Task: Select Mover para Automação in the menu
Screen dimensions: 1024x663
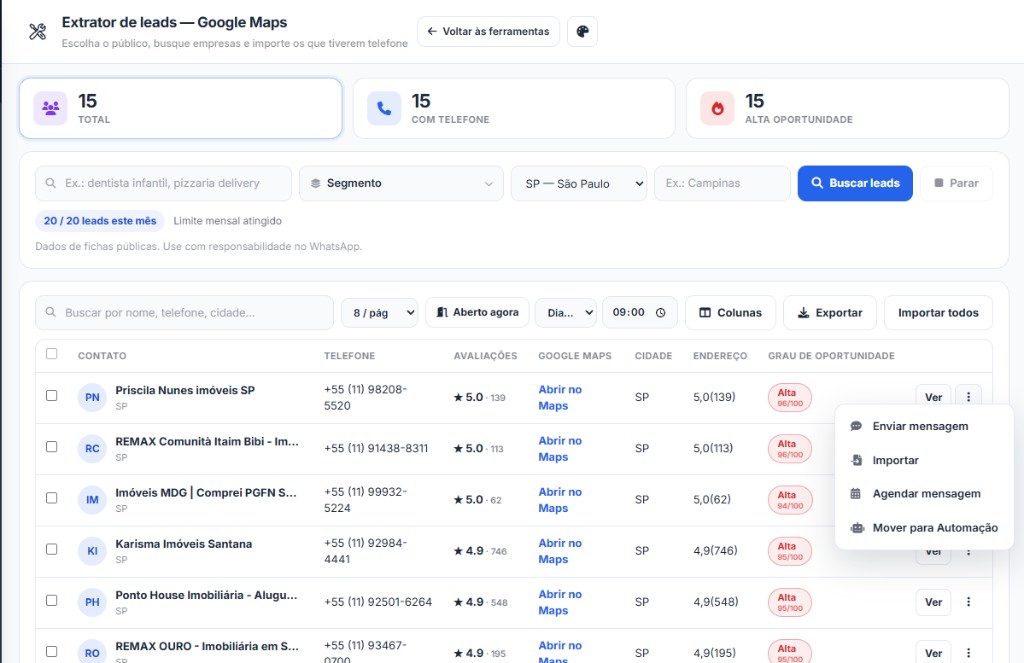Action: (924, 528)
